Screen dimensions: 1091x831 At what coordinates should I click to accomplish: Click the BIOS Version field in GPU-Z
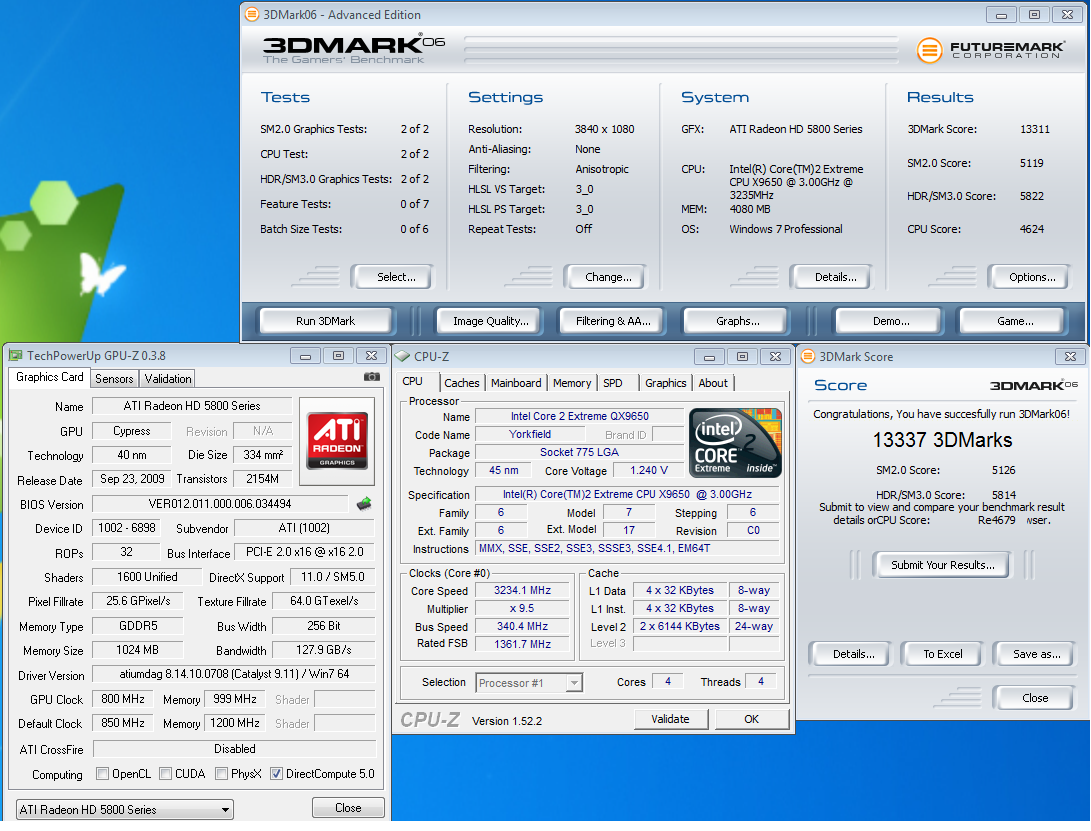click(x=220, y=504)
